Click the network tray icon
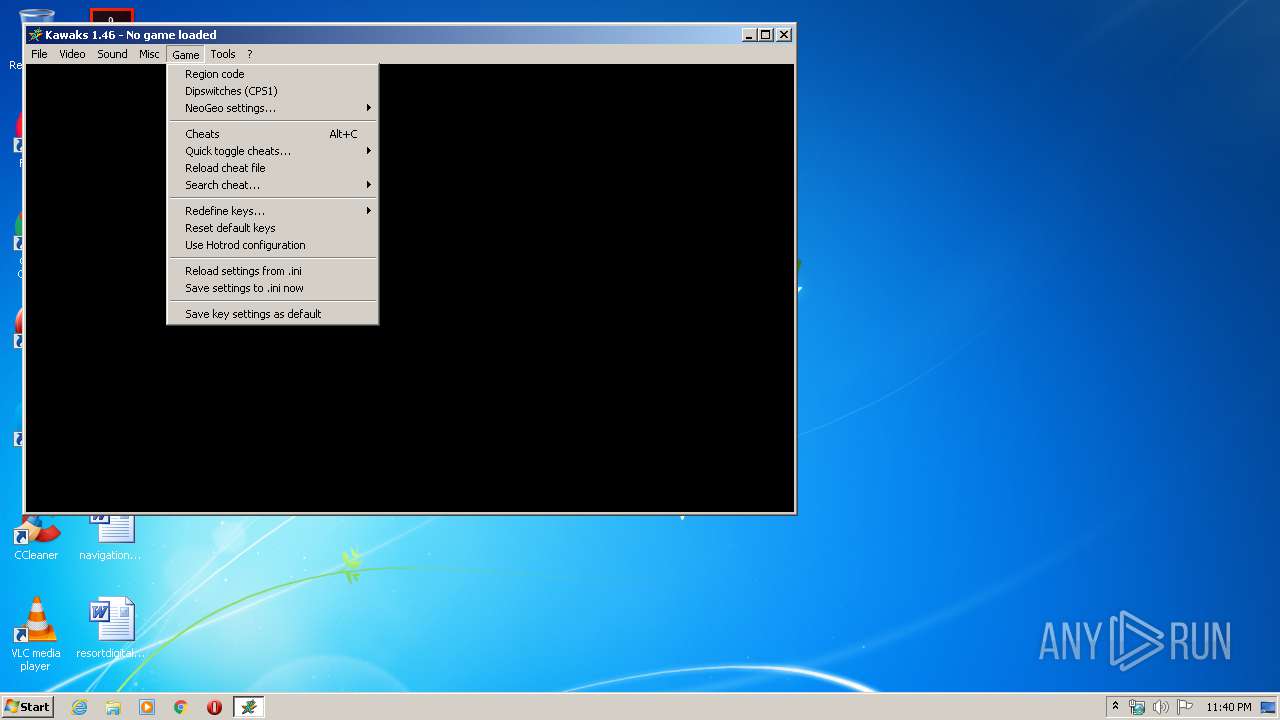 [1137, 707]
